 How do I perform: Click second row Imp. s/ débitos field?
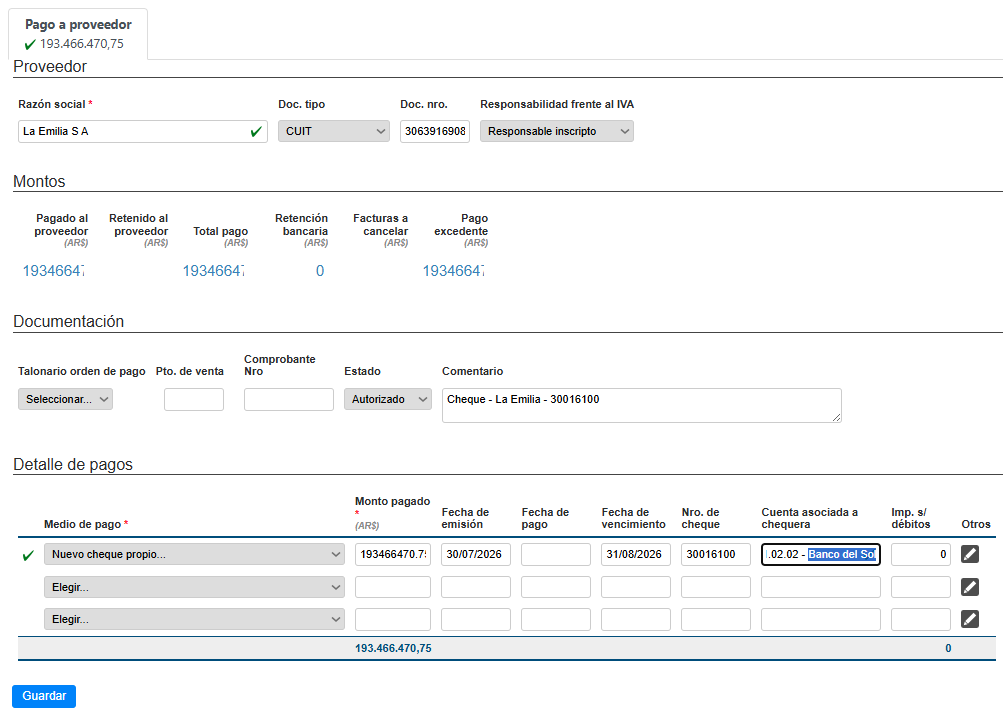[920, 587]
